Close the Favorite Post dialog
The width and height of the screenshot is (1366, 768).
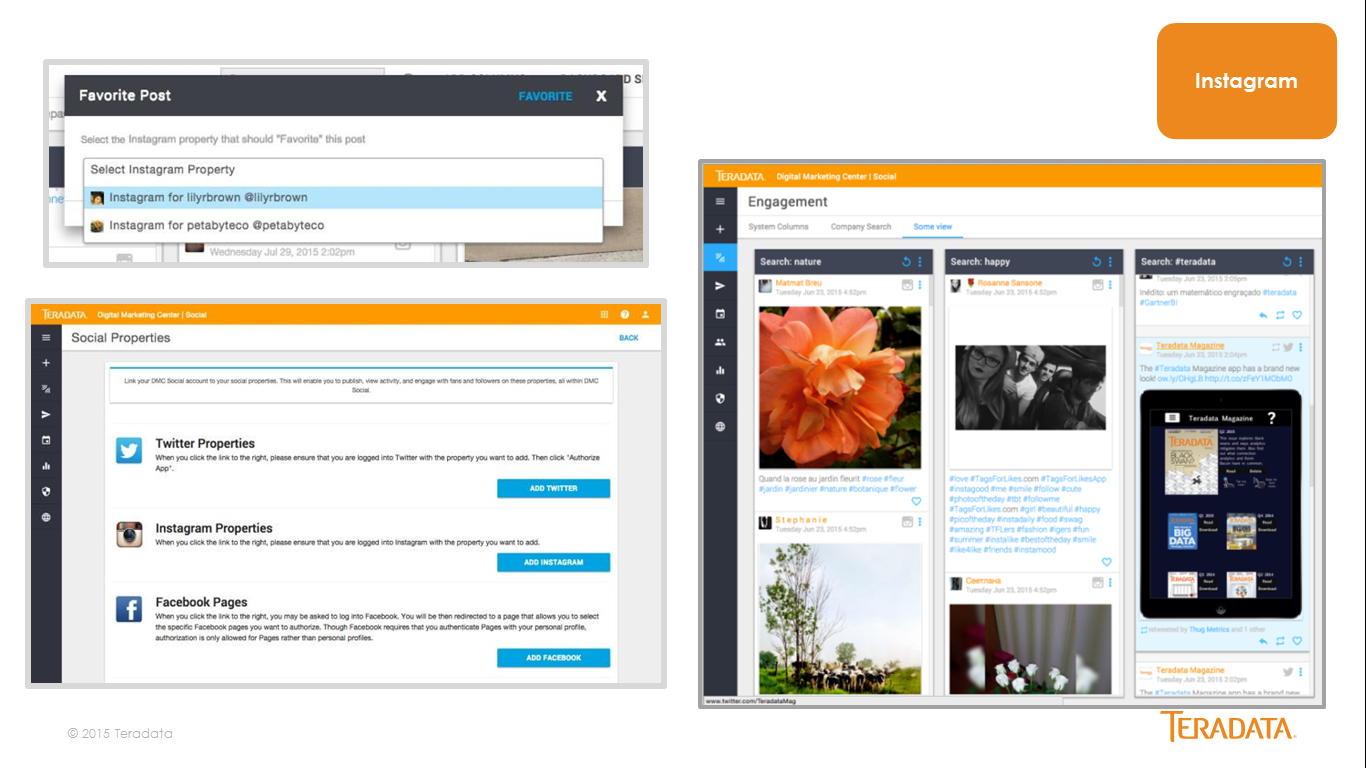(601, 96)
